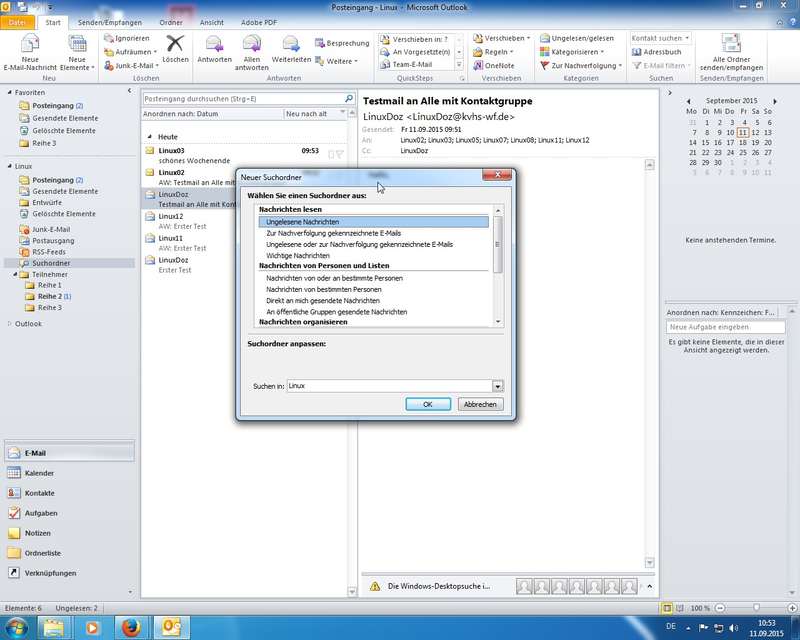Toggle the follow-up flag on Linux03 message

click(339, 154)
